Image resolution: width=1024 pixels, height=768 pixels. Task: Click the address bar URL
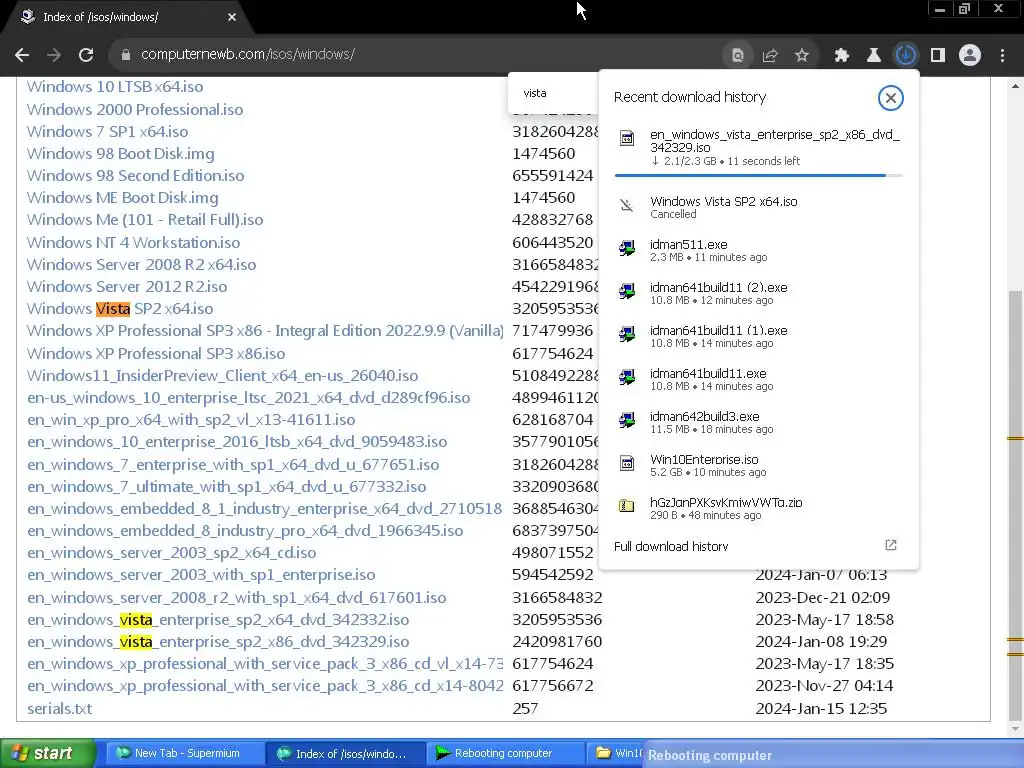248,55
